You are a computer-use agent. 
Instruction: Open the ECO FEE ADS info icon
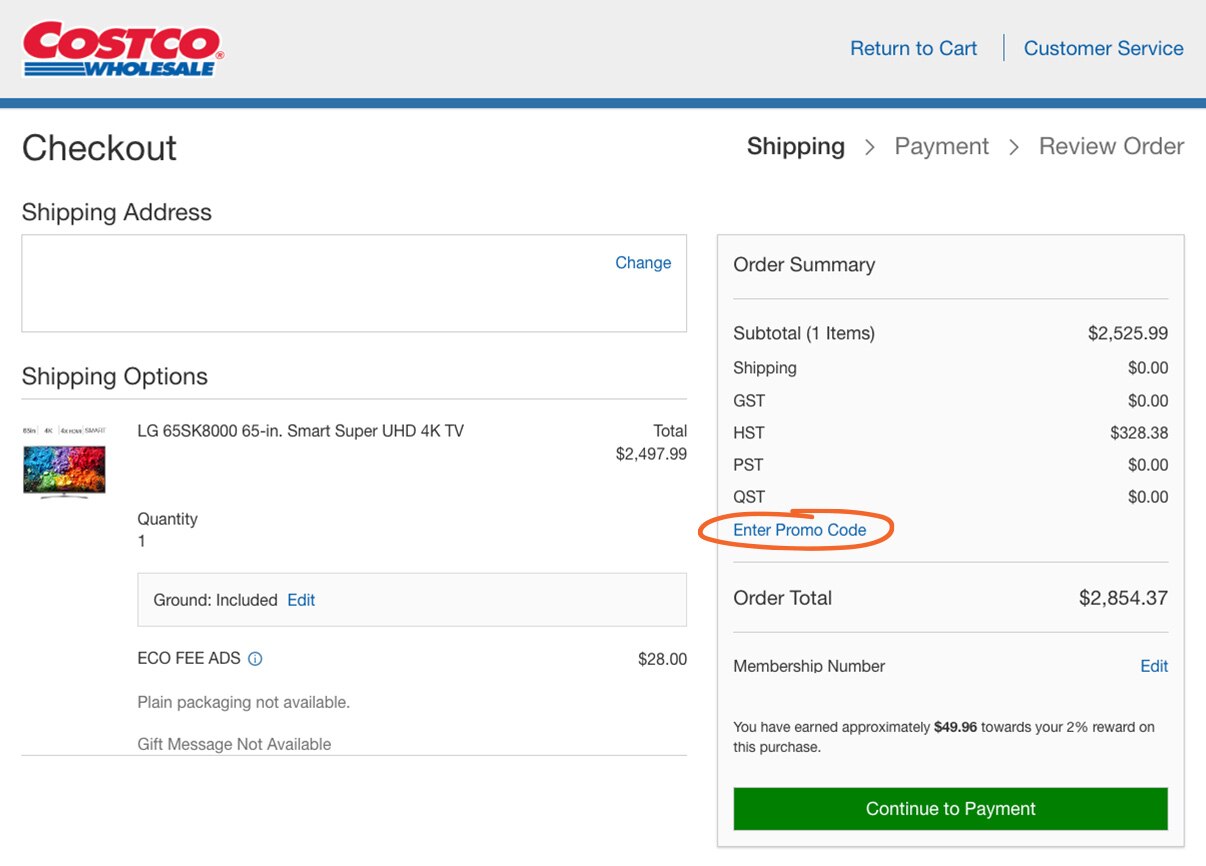pos(255,659)
